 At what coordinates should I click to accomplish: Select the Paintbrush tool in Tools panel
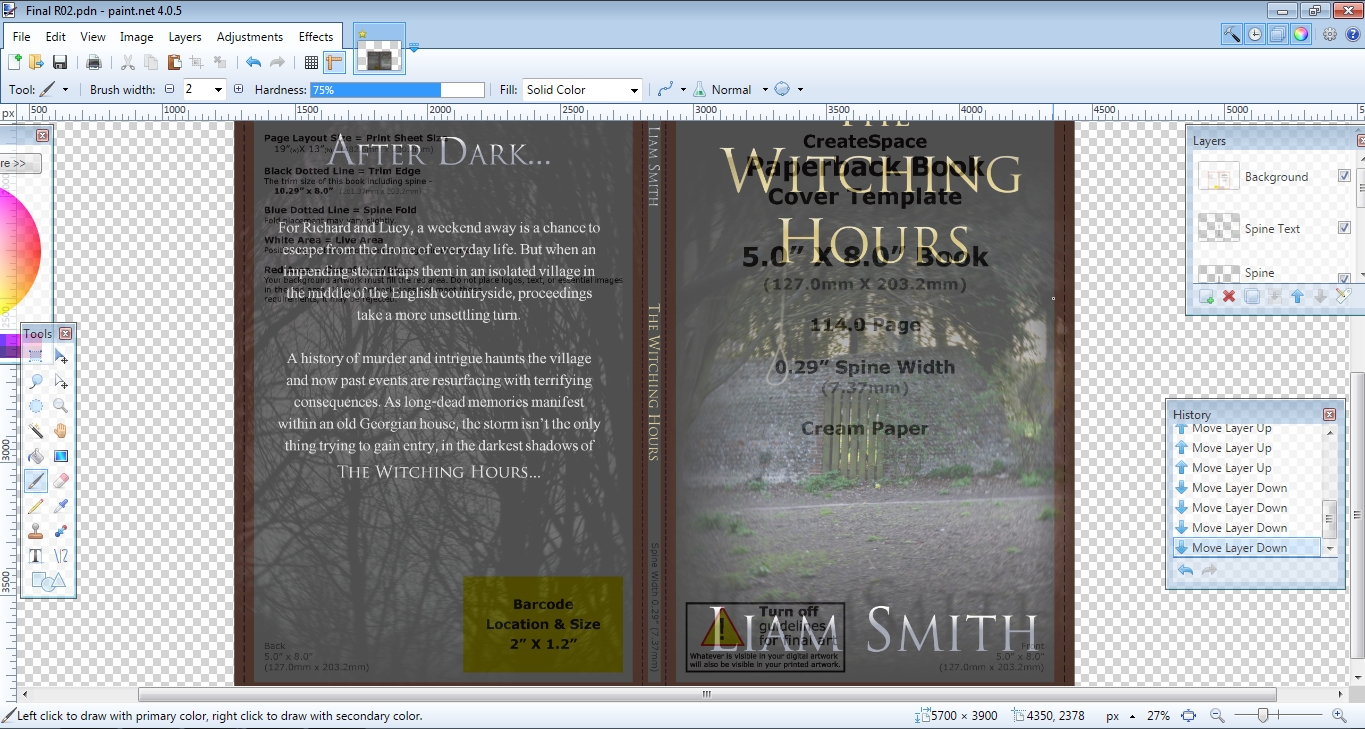point(36,481)
